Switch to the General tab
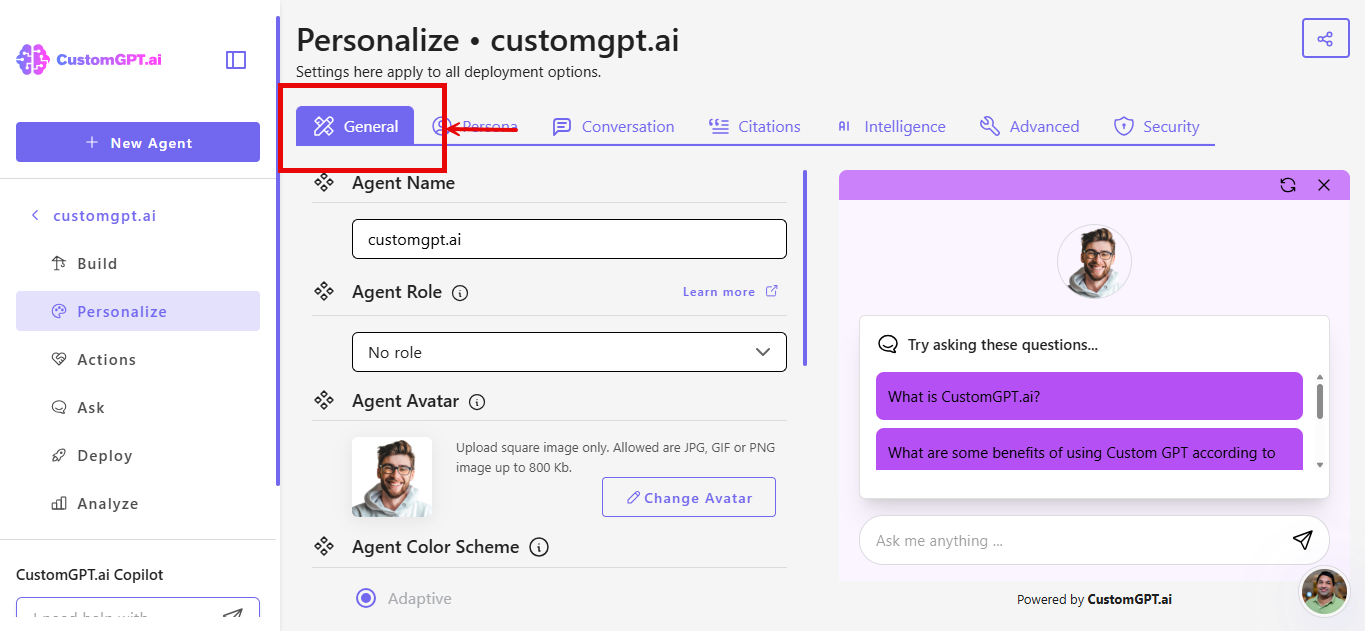 coord(355,126)
